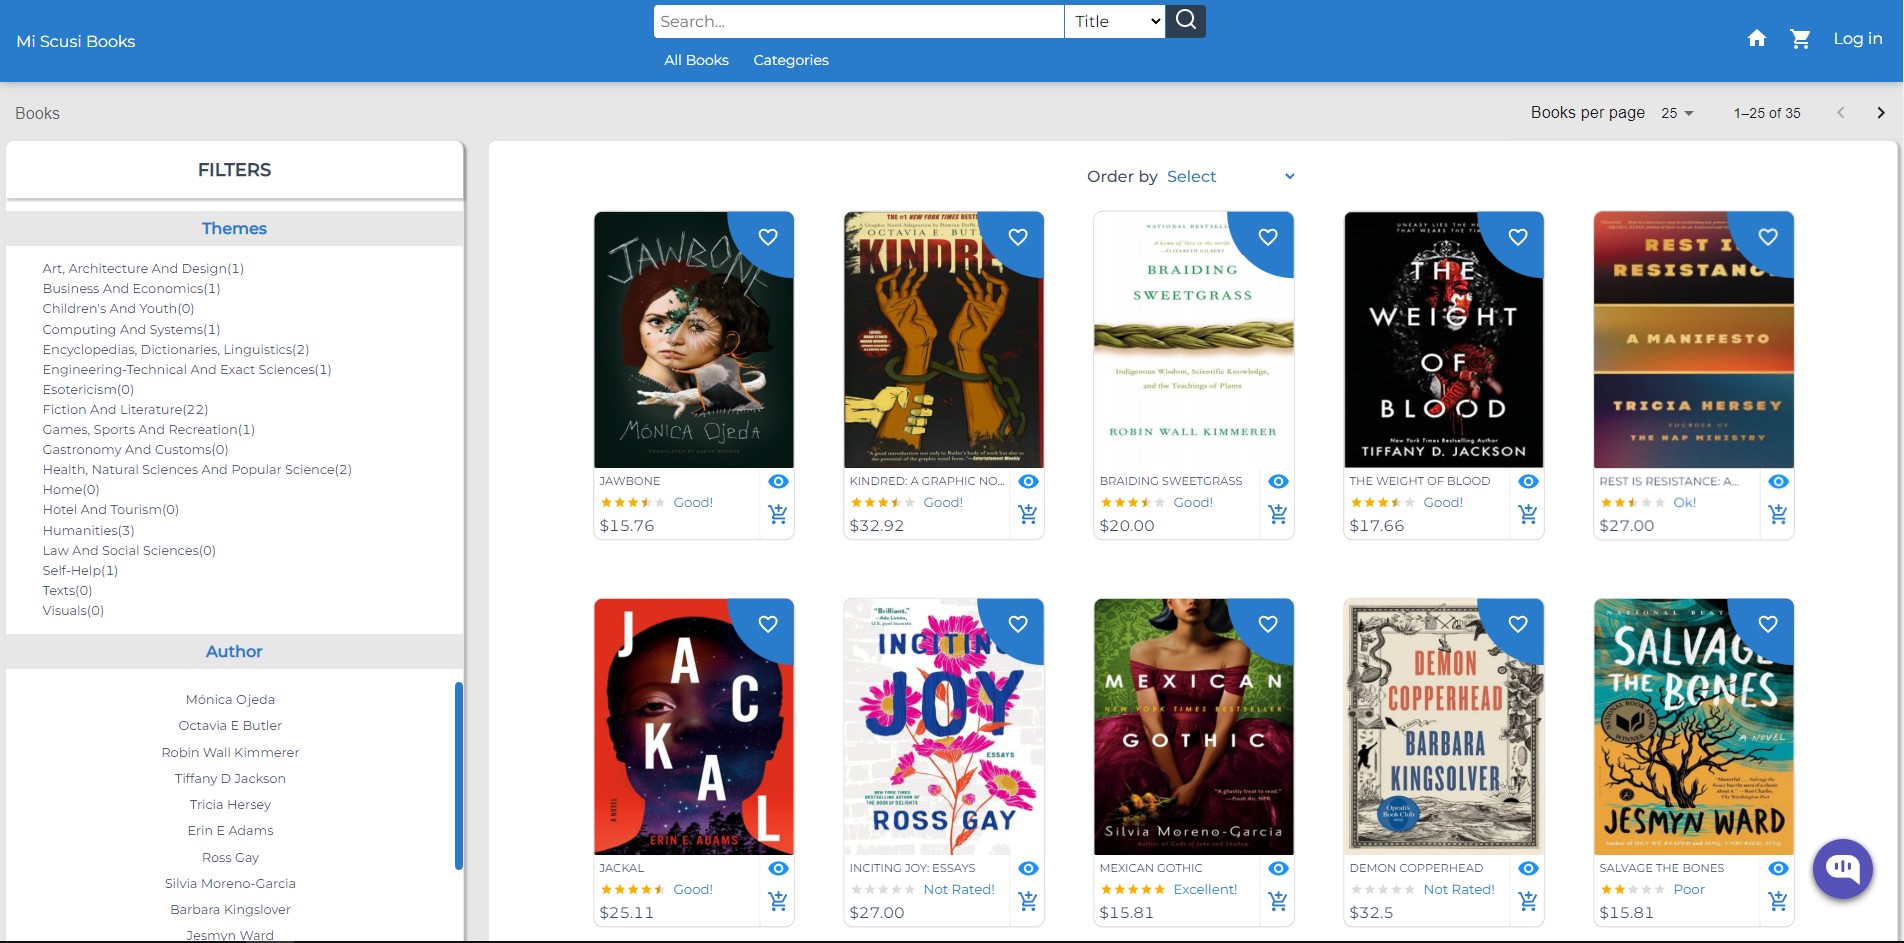Filter by Games, Sports And Recreation(1)
1904x943 pixels.
click(x=148, y=429)
